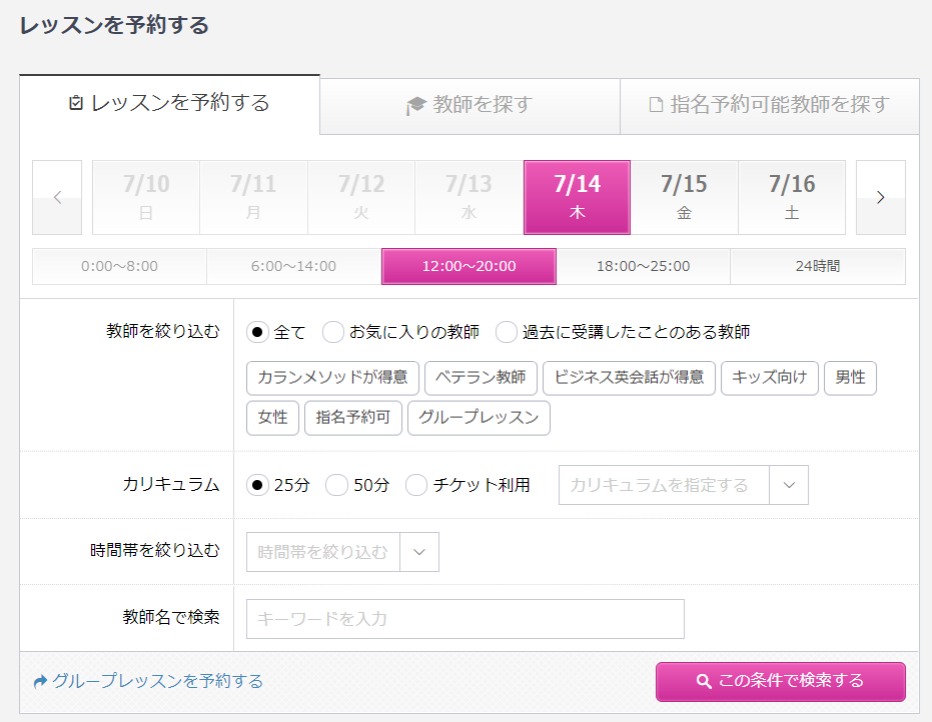Select the 18:00～25:00 time range
This screenshot has height=722, width=932.
[x=643, y=266]
